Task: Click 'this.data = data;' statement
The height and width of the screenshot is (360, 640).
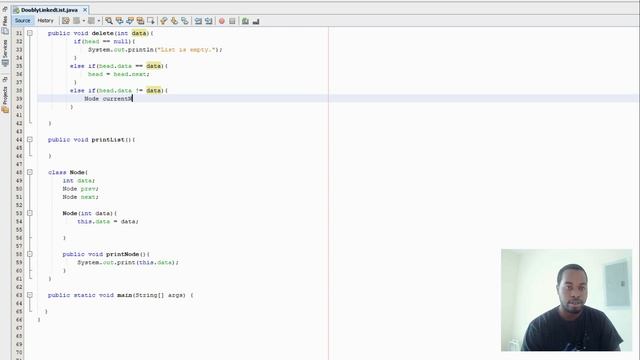Action: [108, 221]
